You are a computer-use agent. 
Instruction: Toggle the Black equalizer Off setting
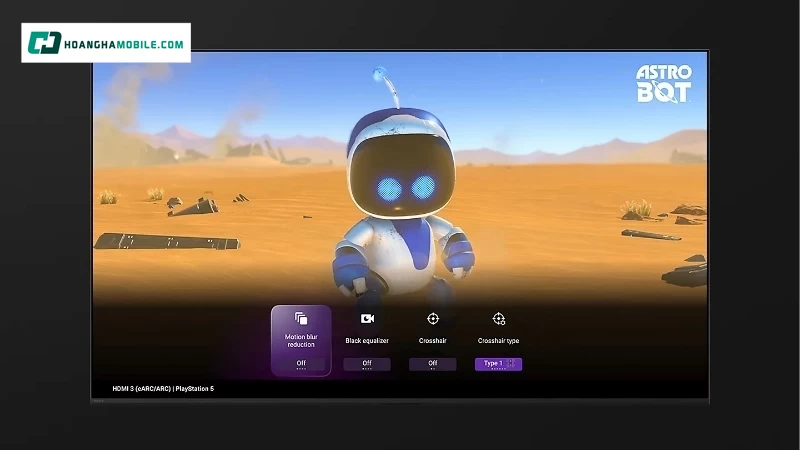click(x=367, y=364)
